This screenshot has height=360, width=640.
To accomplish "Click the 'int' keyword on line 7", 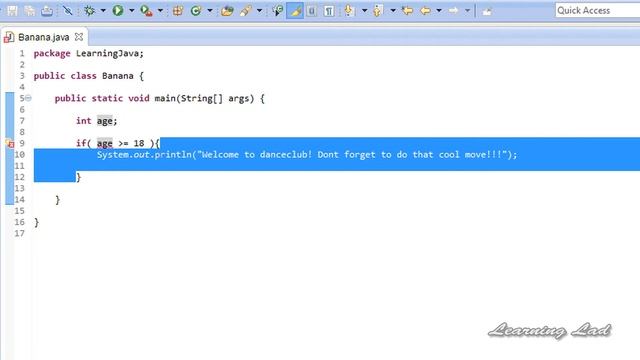I will pos(84,121).
